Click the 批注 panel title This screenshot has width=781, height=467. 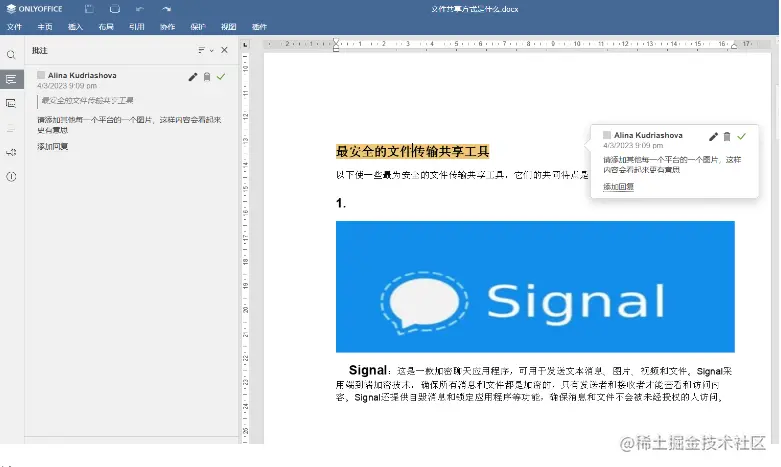[x=39, y=50]
